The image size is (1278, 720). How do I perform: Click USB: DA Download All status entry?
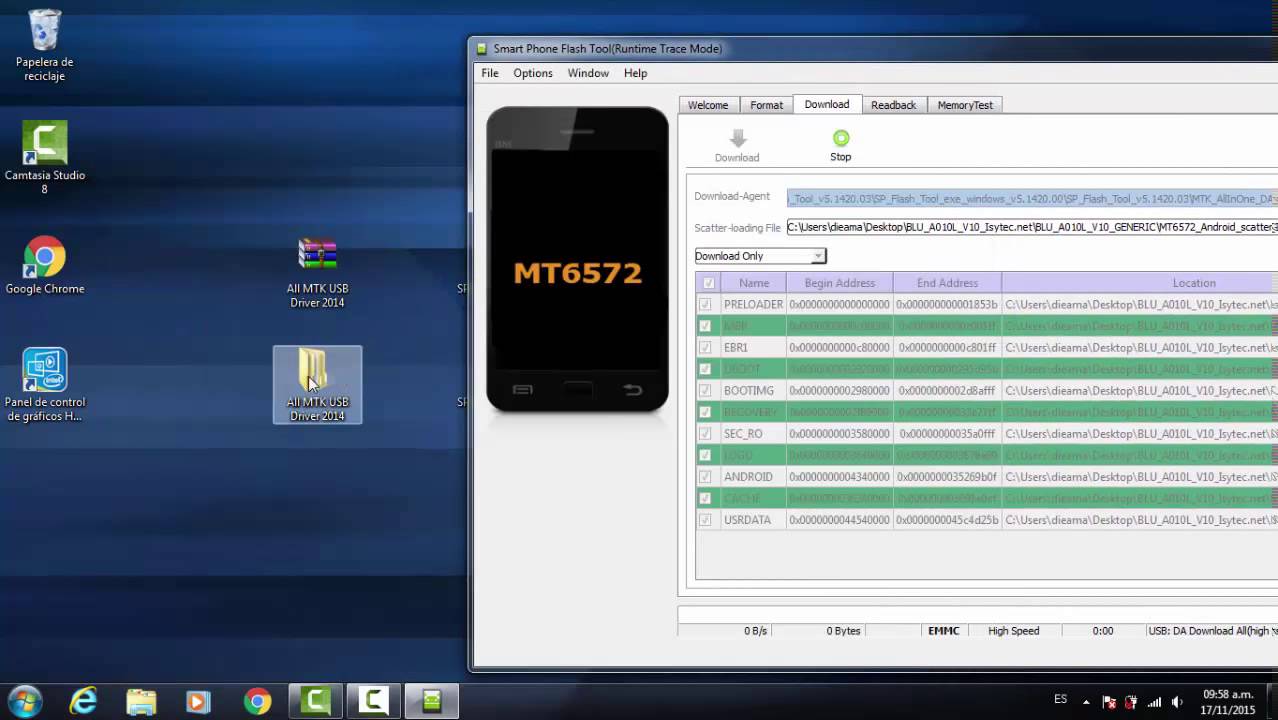click(1212, 631)
